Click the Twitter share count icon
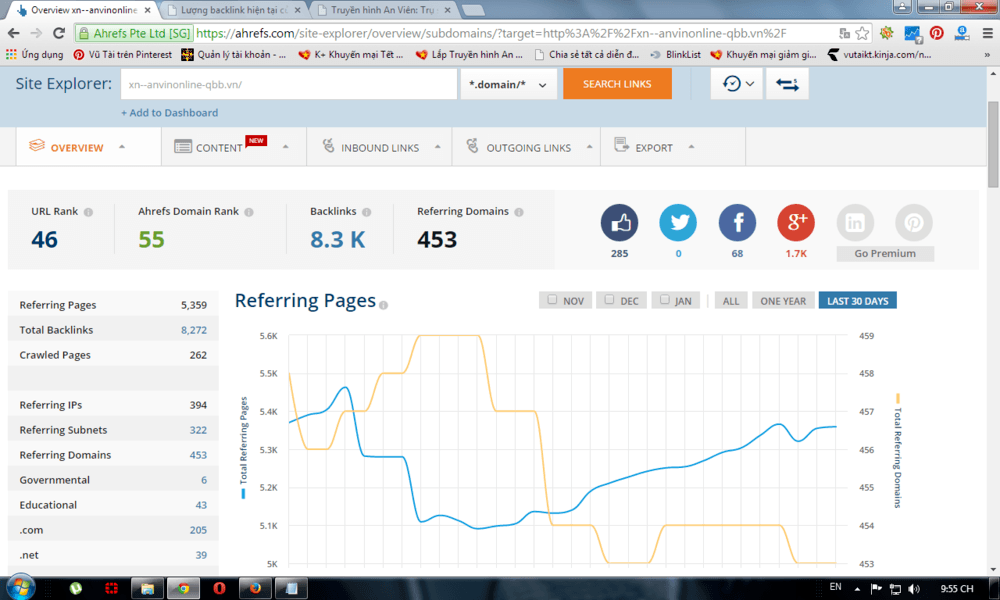The height and width of the screenshot is (600, 1000). 678,223
